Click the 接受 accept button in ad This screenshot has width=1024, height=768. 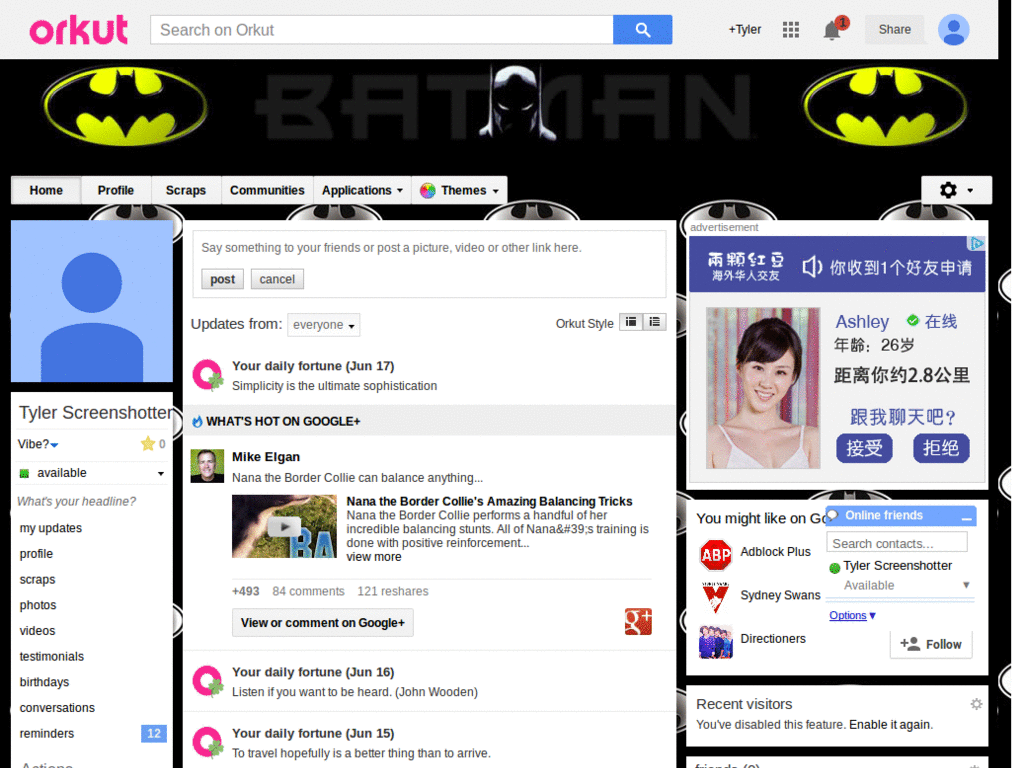864,448
